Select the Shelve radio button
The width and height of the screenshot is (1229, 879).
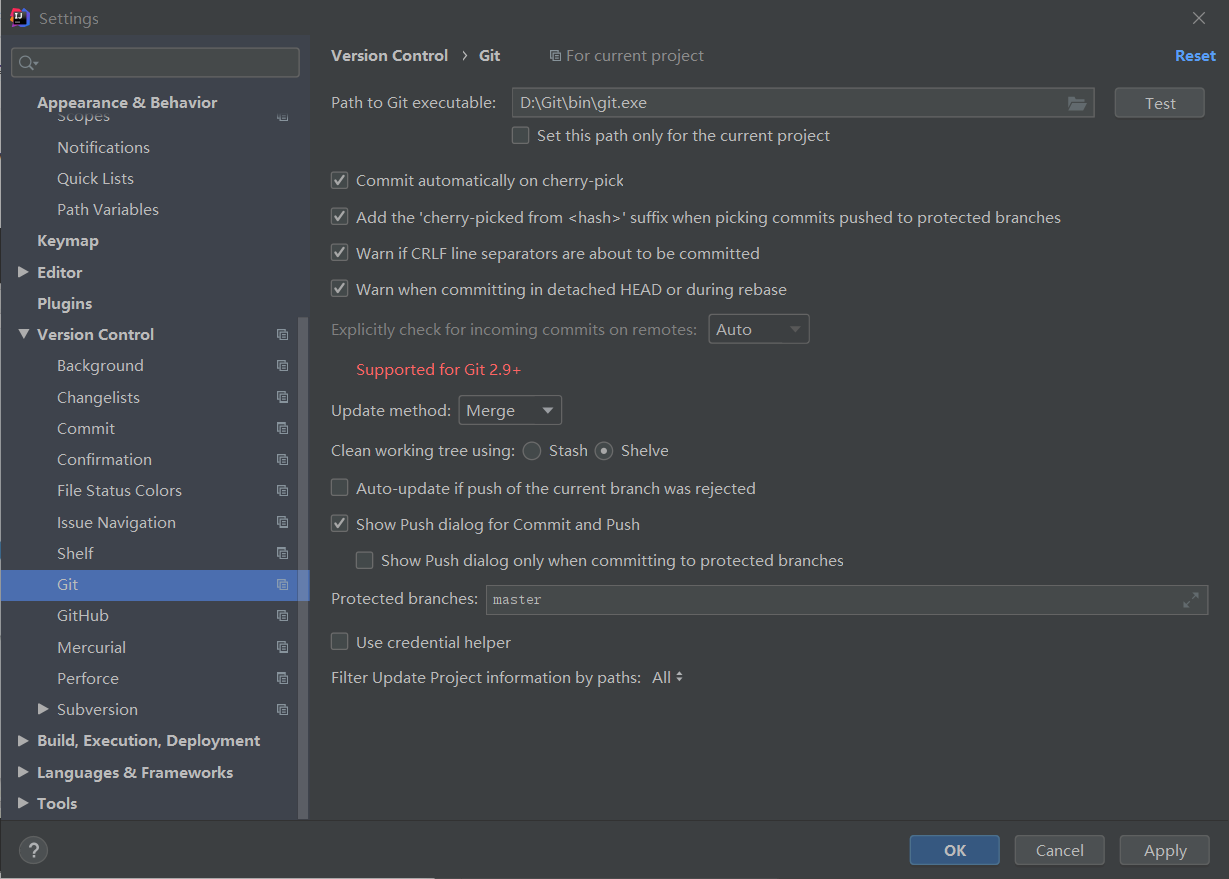coord(604,451)
